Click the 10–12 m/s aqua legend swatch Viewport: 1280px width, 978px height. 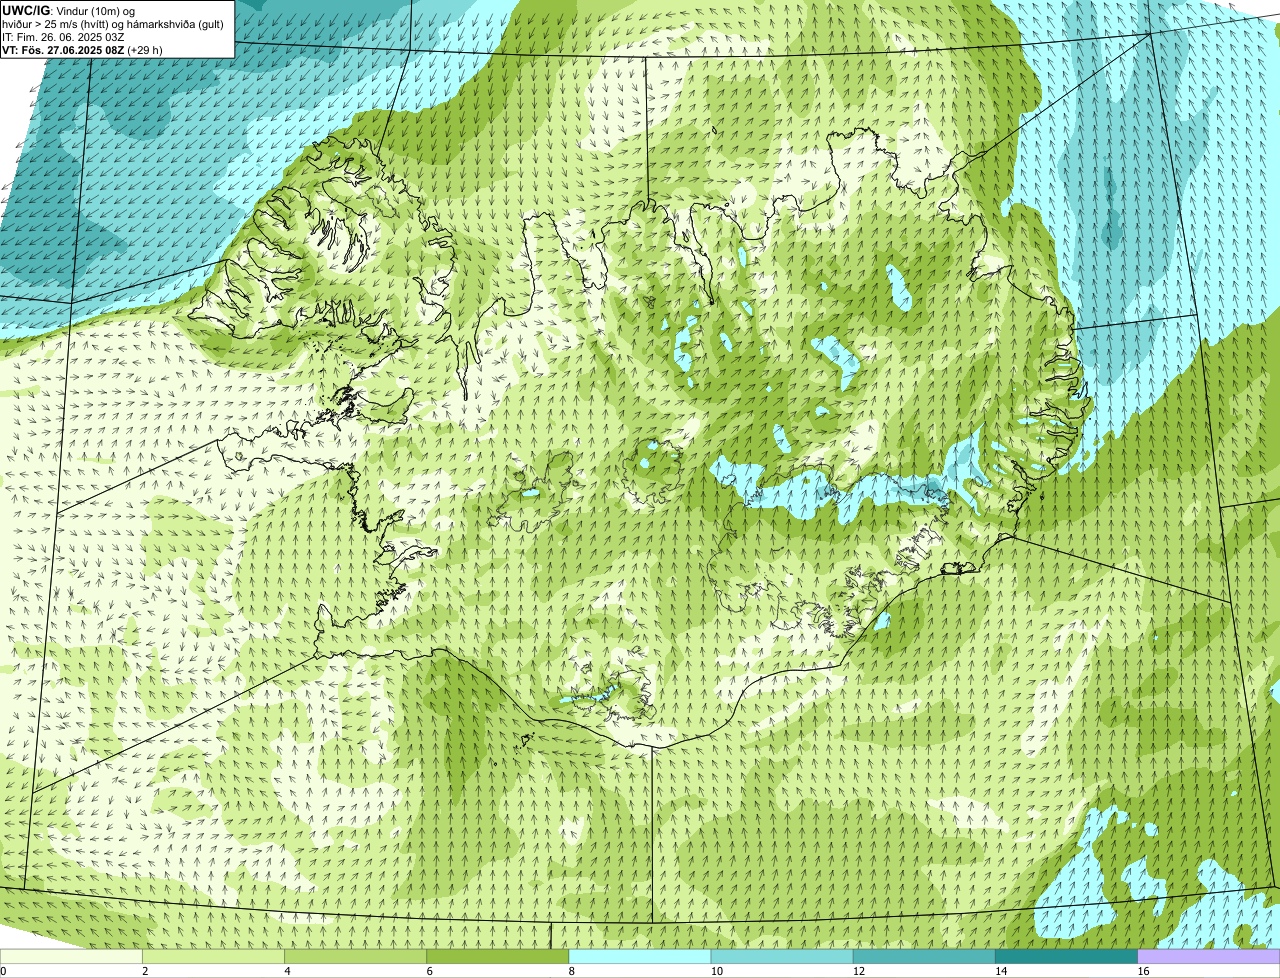coord(782,957)
